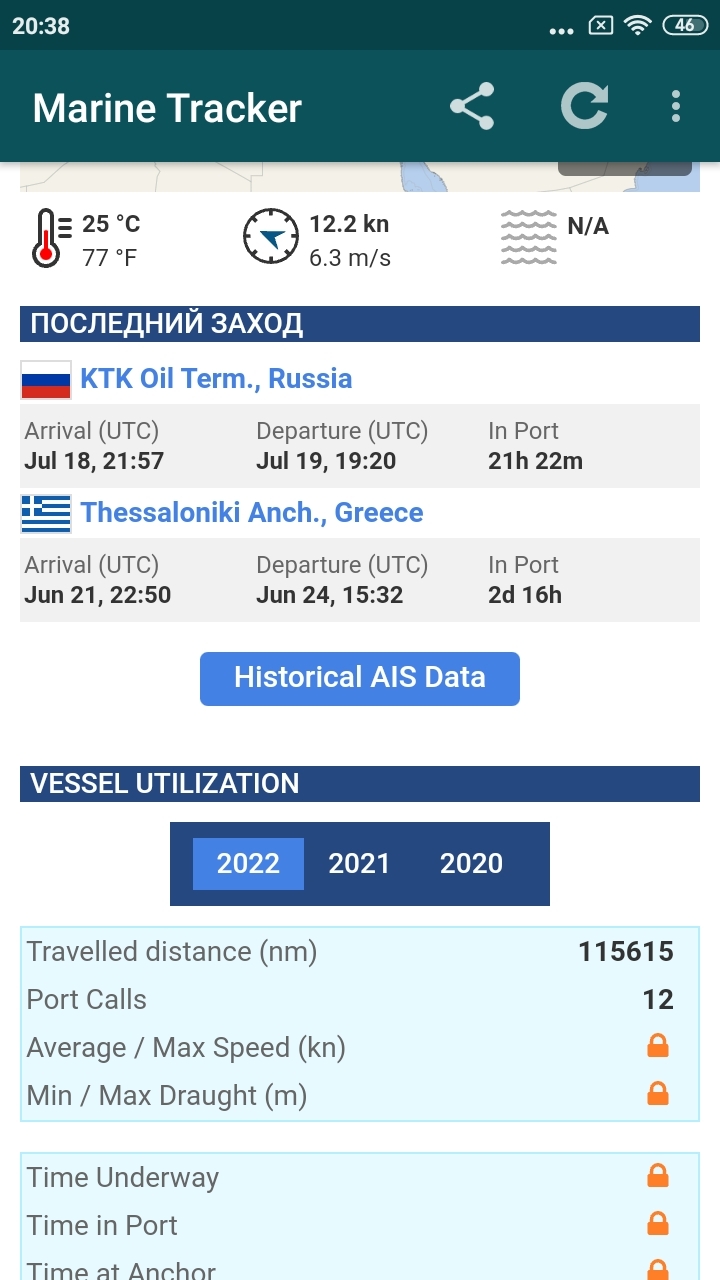Viewport: 720px width, 1280px height.
Task: Tap the wave height icon
Action: [528, 237]
